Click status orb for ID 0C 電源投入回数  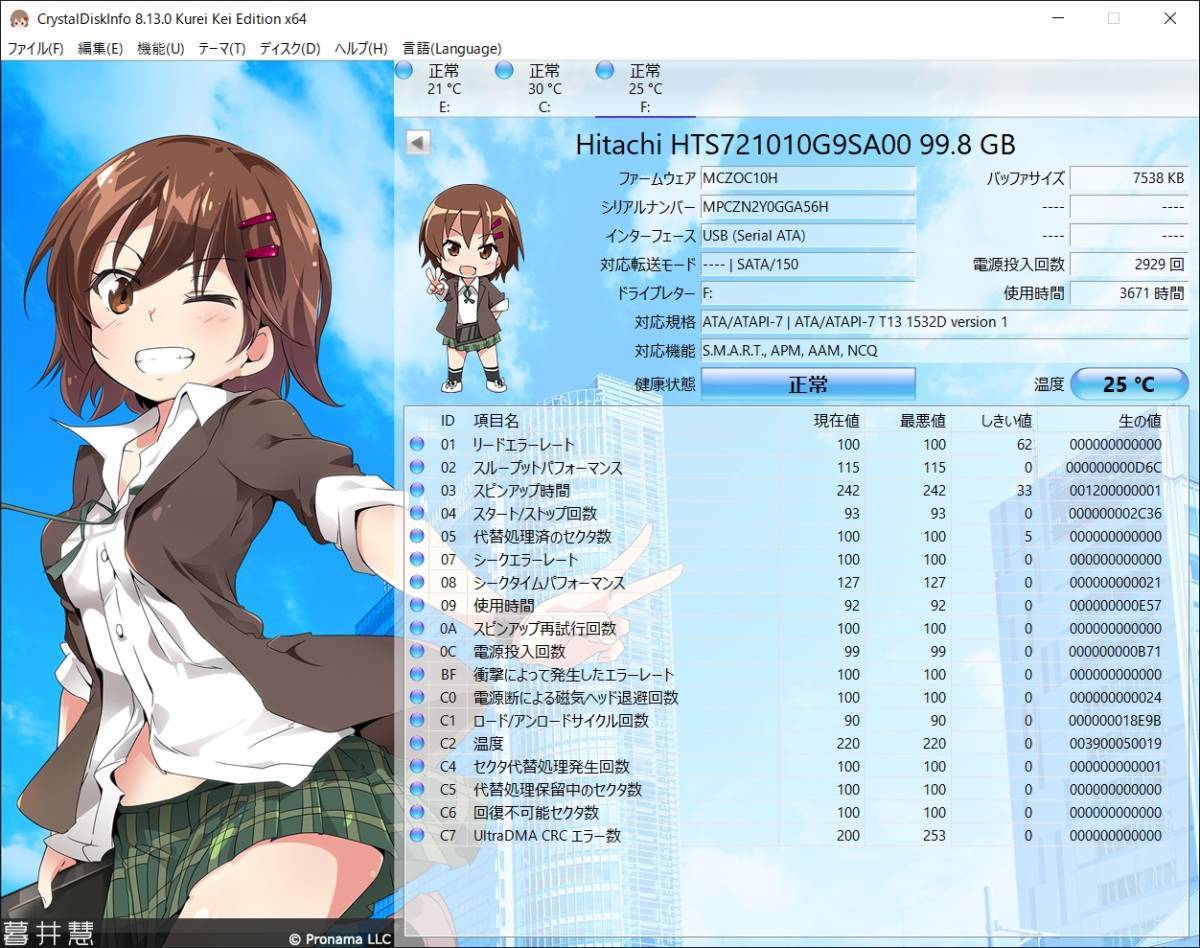pyautogui.click(x=417, y=651)
